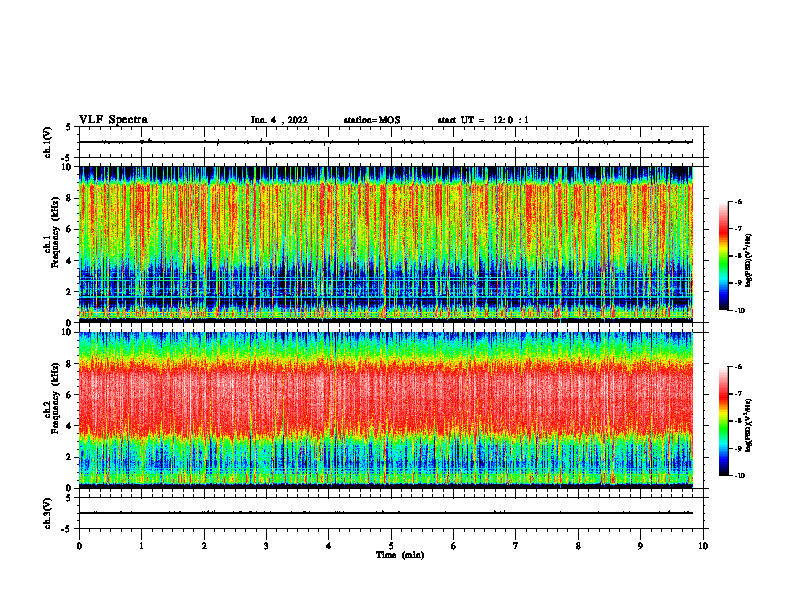Viewport: 792px width, 612px height.
Task: Select the ch.2 colorbar "log(PSD)" unit label
Action: coord(749,425)
